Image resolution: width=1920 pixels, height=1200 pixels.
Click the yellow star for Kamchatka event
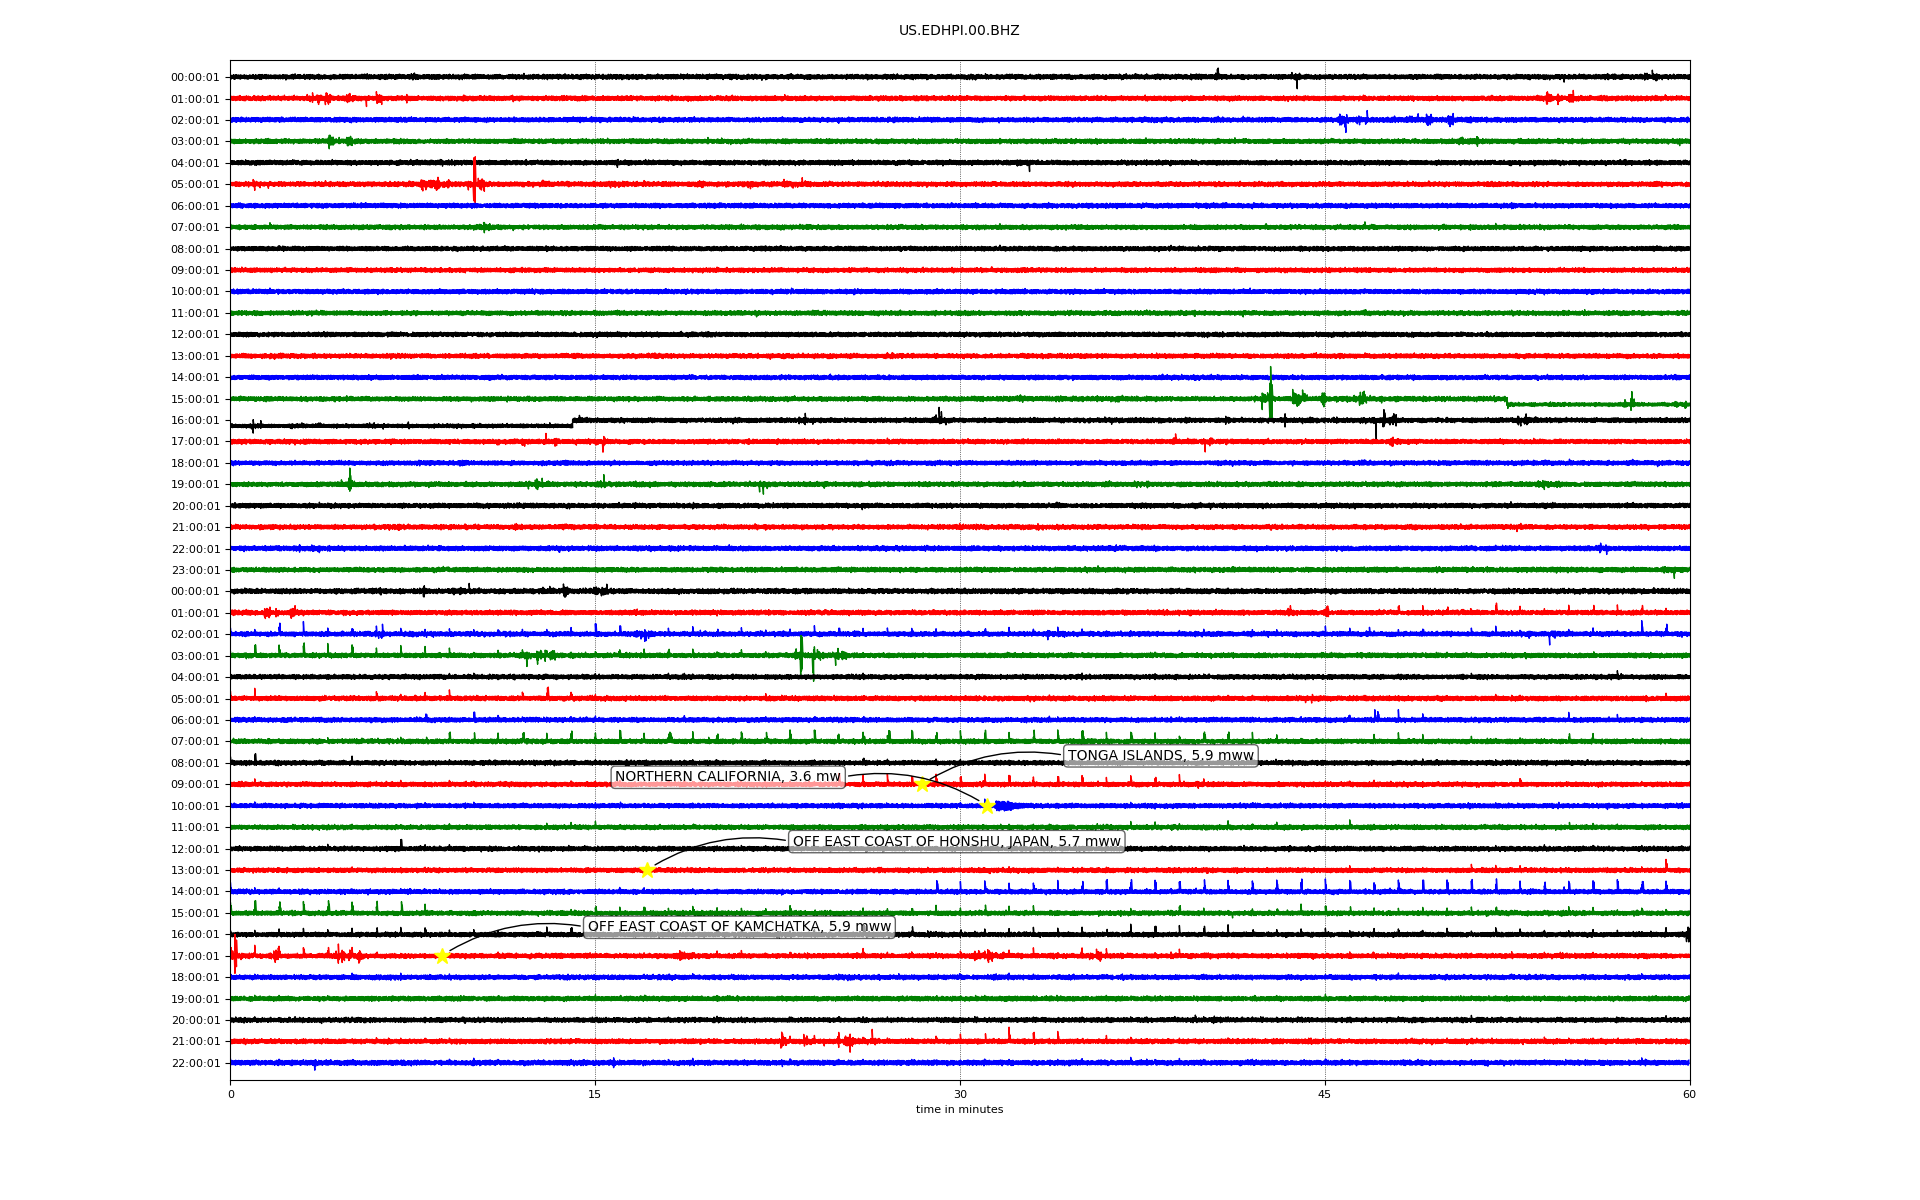coord(442,956)
